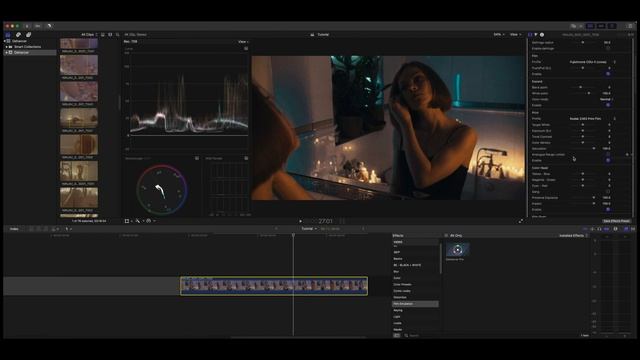Open the retime speedometer icon below the viewer
The height and width of the screenshot is (360, 640).
tap(149, 221)
